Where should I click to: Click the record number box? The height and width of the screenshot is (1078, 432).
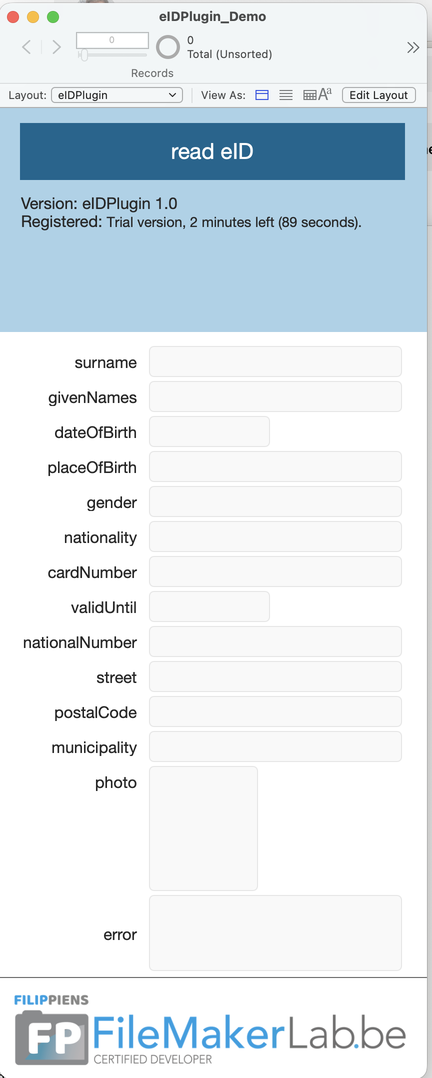112,40
